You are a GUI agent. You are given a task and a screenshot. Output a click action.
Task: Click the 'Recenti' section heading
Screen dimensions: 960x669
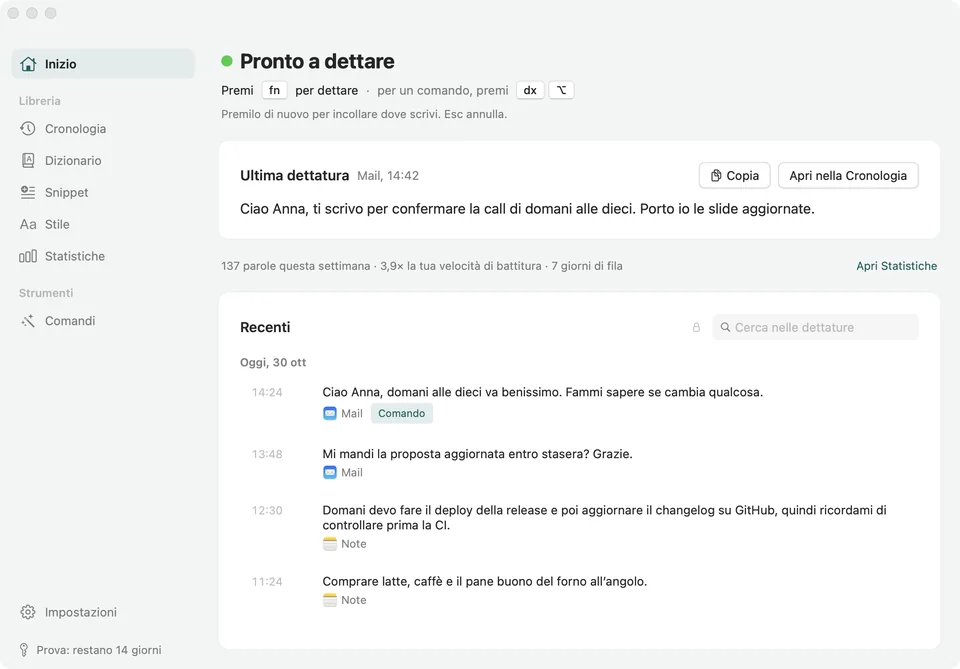(265, 327)
